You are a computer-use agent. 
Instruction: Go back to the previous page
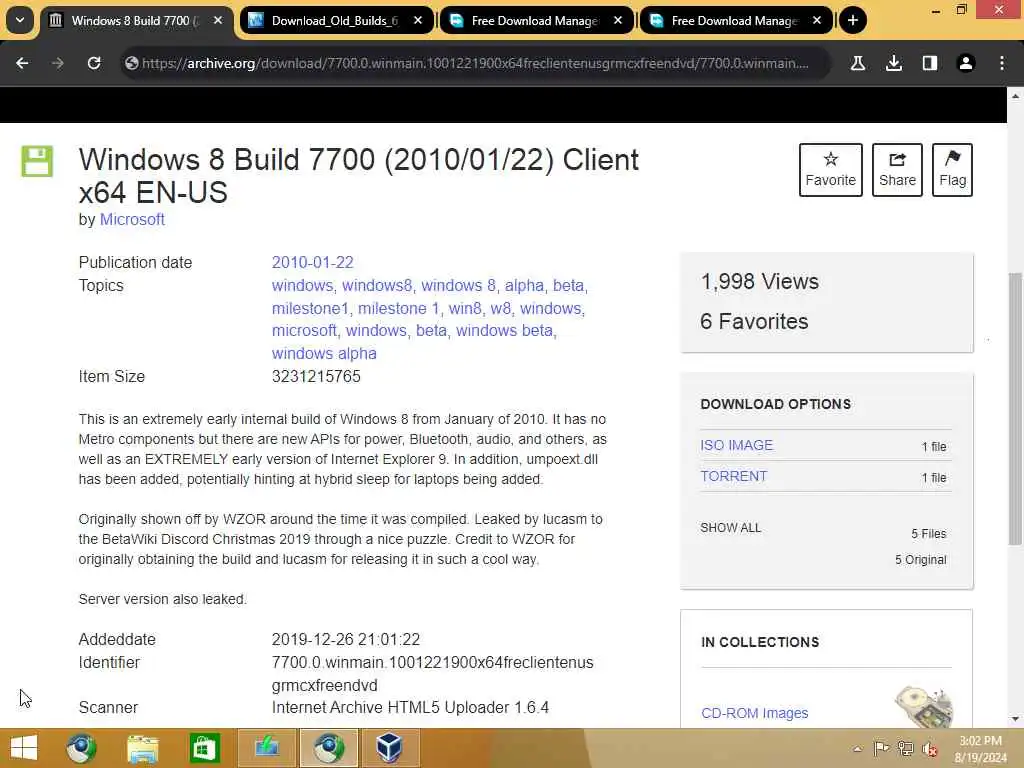tap(22, 63)
